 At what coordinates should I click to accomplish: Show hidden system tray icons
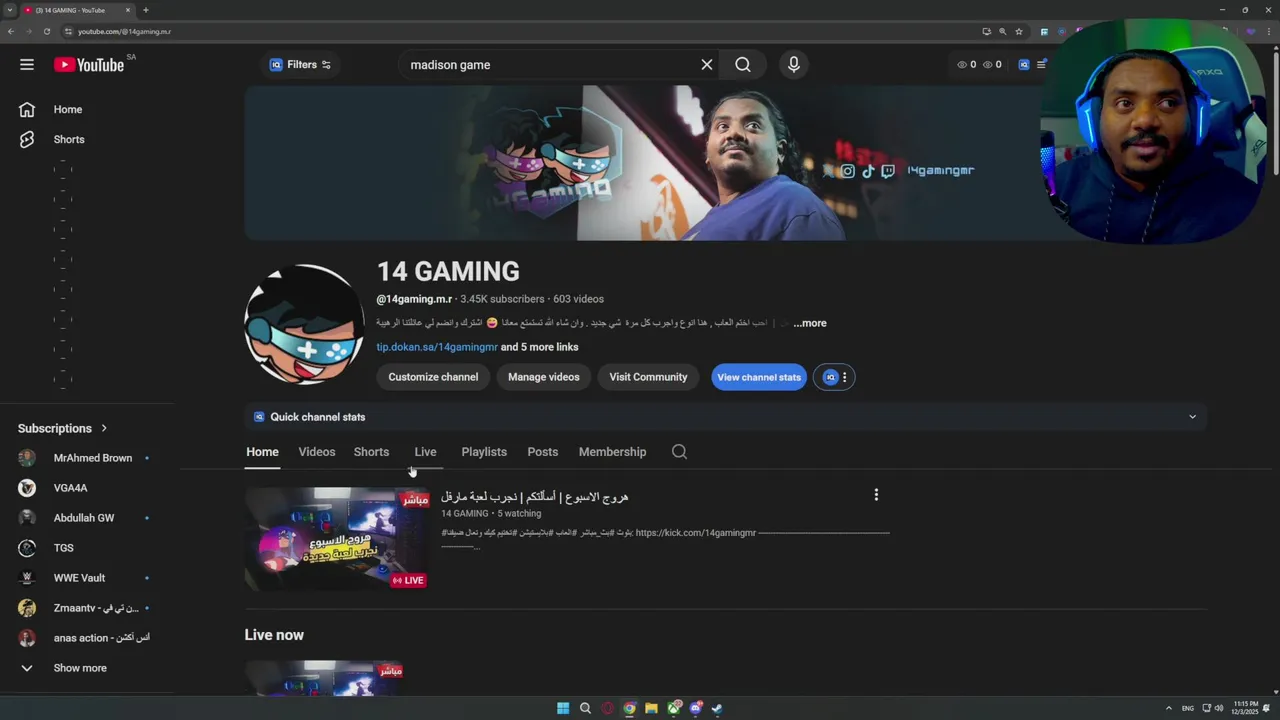tap(1168, 708)
